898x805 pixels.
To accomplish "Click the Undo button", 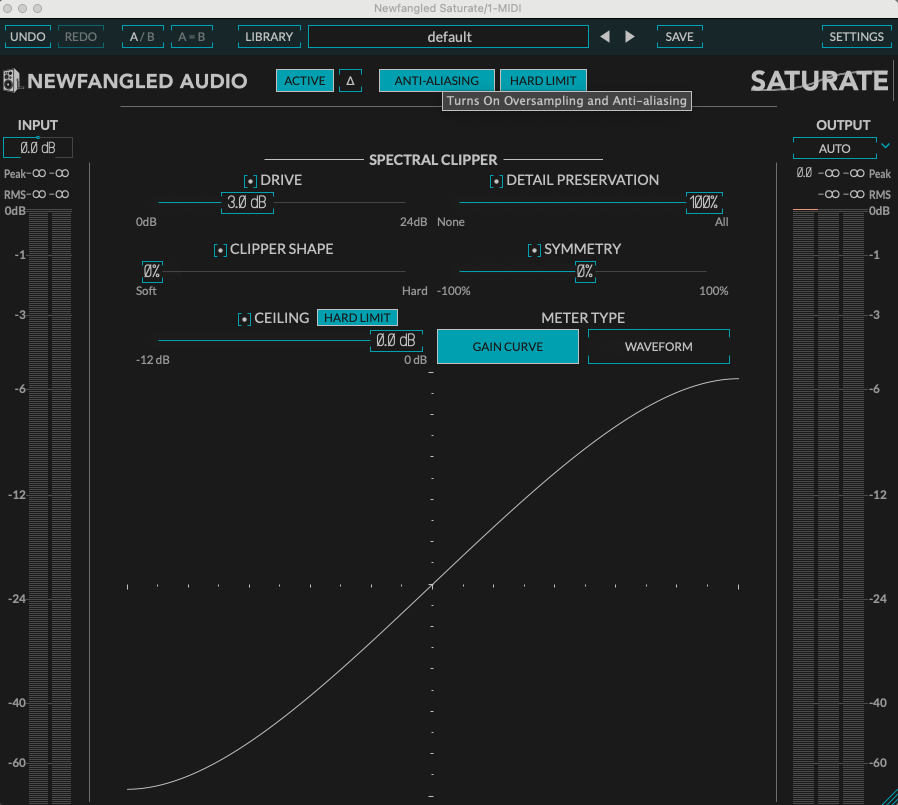I will (x=27, y=37).
